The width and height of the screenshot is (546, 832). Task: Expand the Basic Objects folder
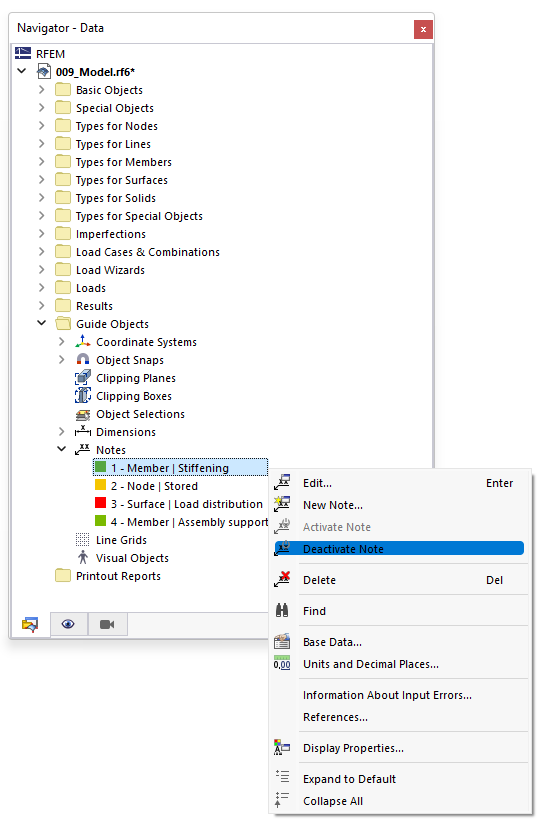click(41, 90)
